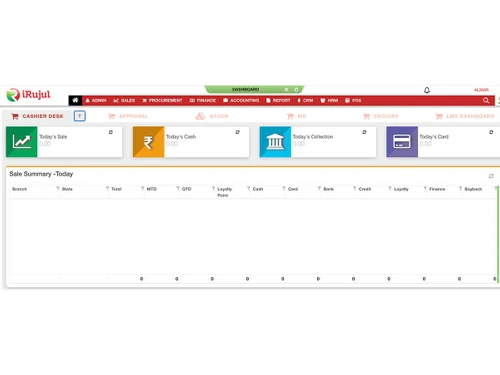Click the Sale Summary -Today heading
The height and width of the screenshot is (375, 500).
click(41, 174)
